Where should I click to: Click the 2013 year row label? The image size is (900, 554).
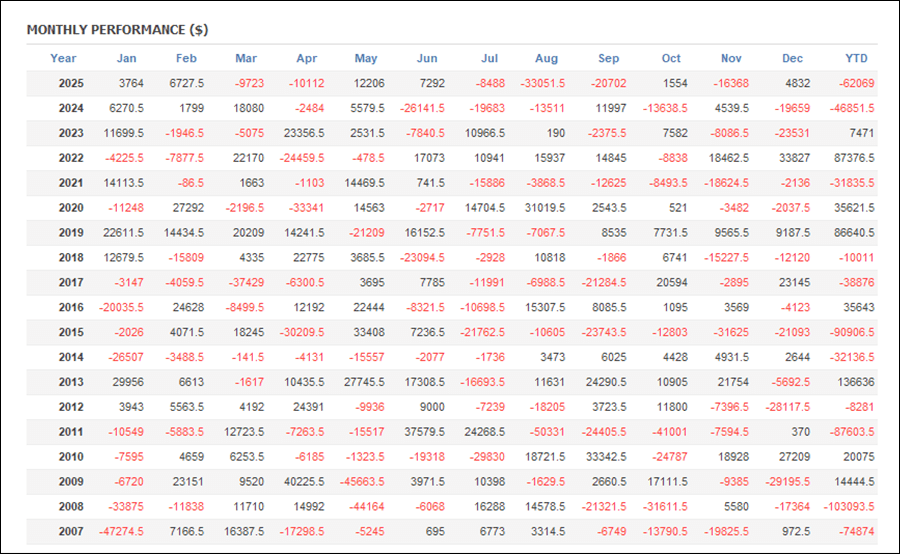(71, 383)
